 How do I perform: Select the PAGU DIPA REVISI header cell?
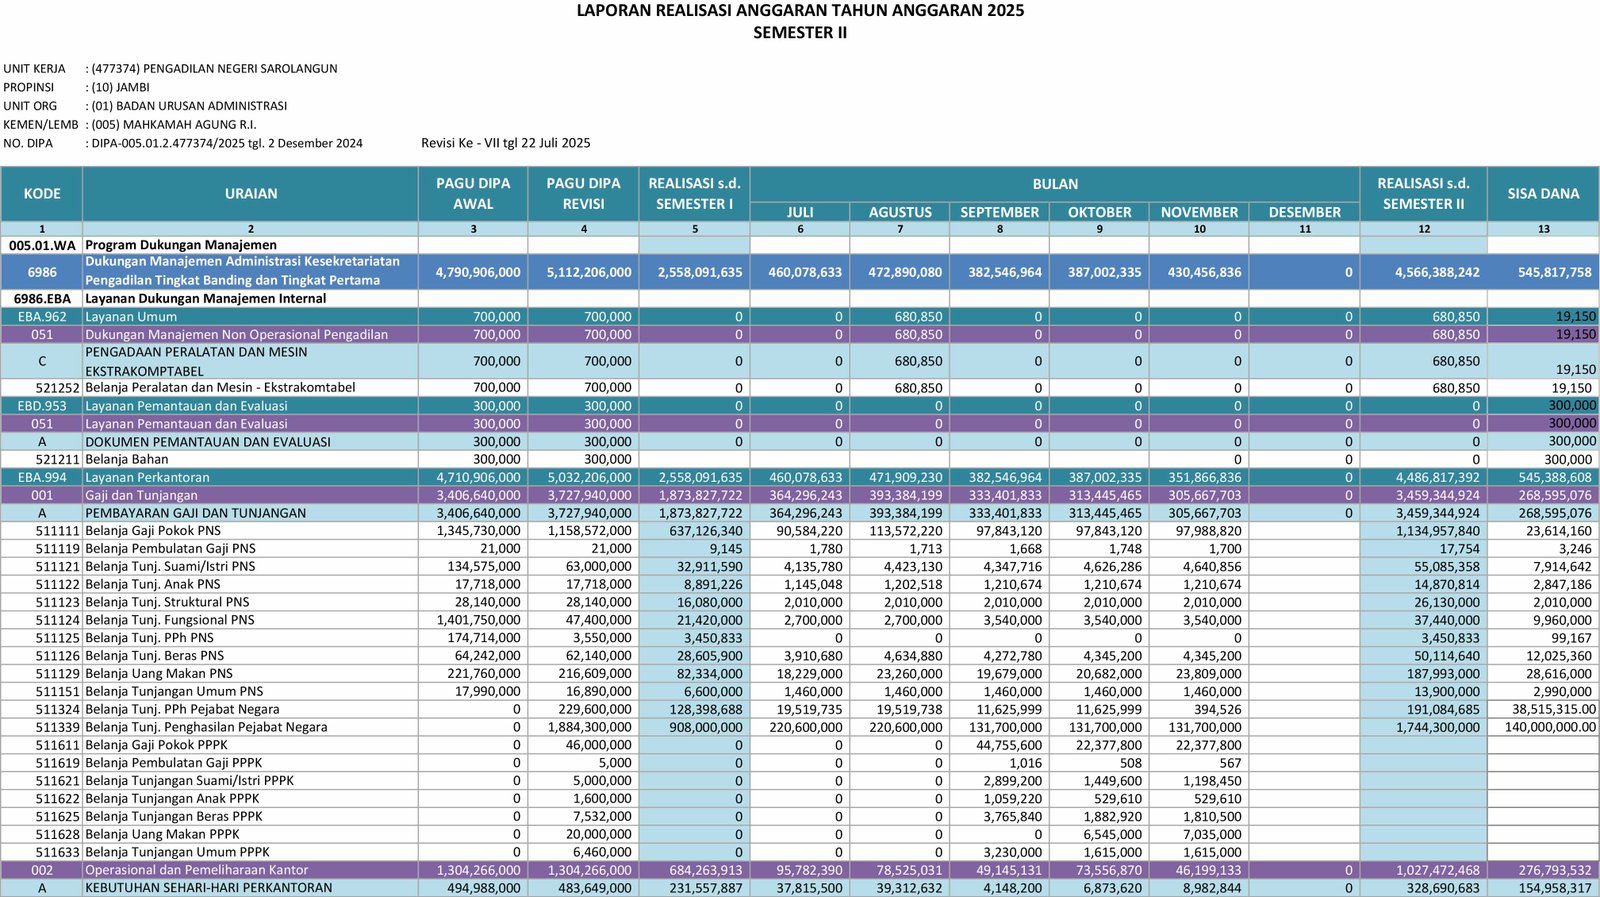point(583,194)
